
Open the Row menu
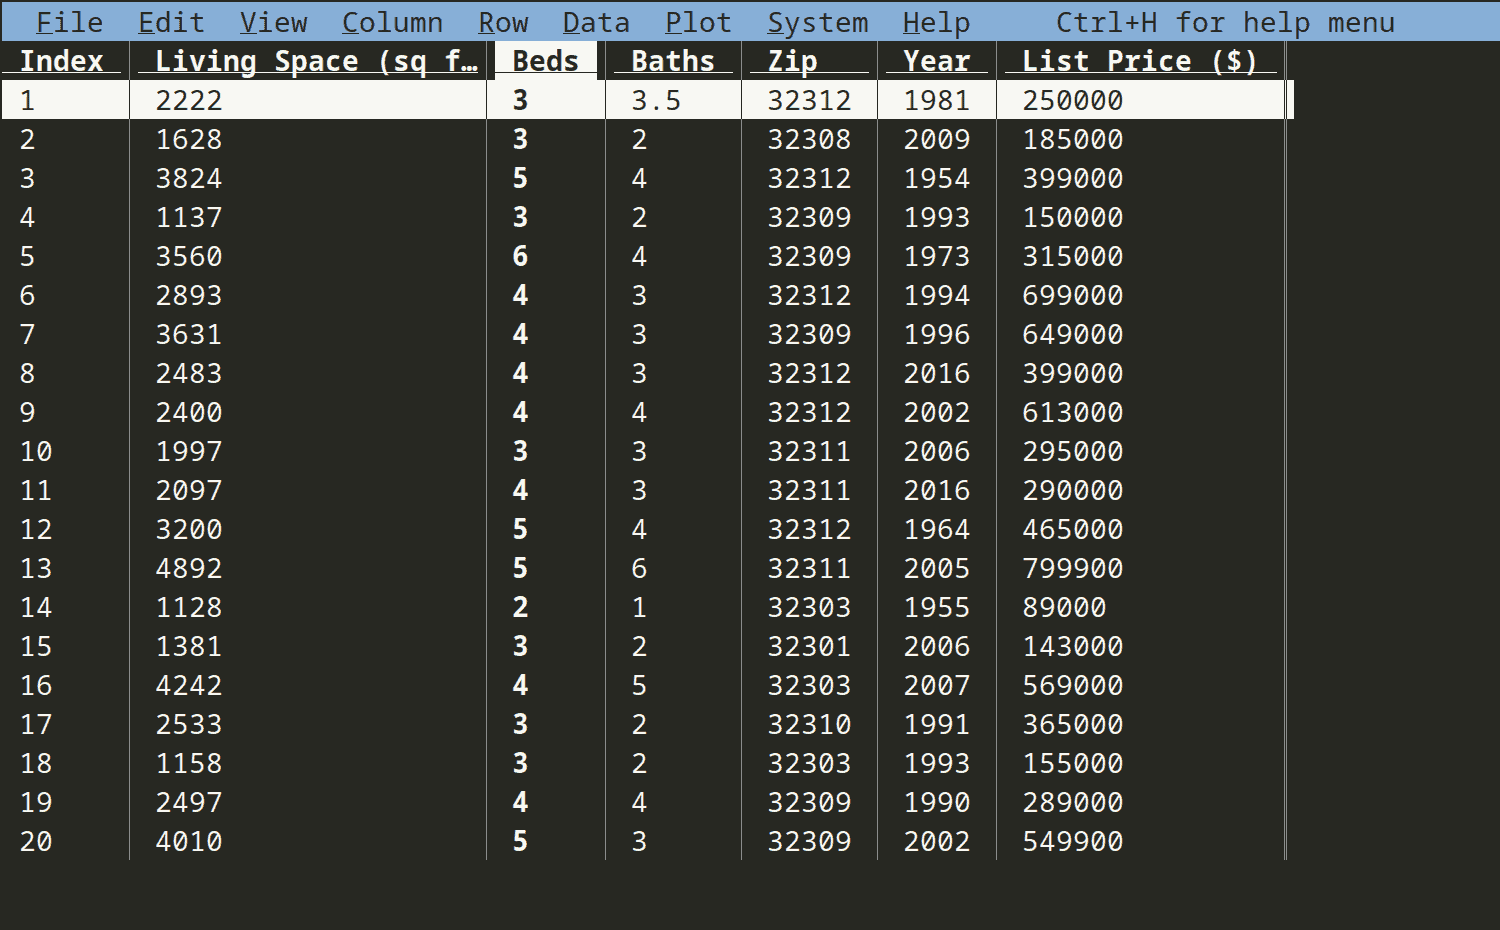click(503, 22)
